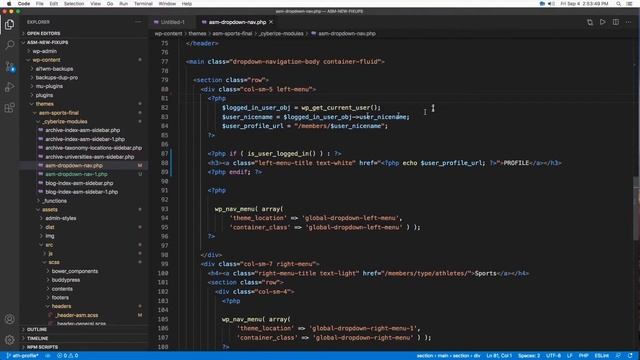Open the File menu

click(x=40, y=4)
